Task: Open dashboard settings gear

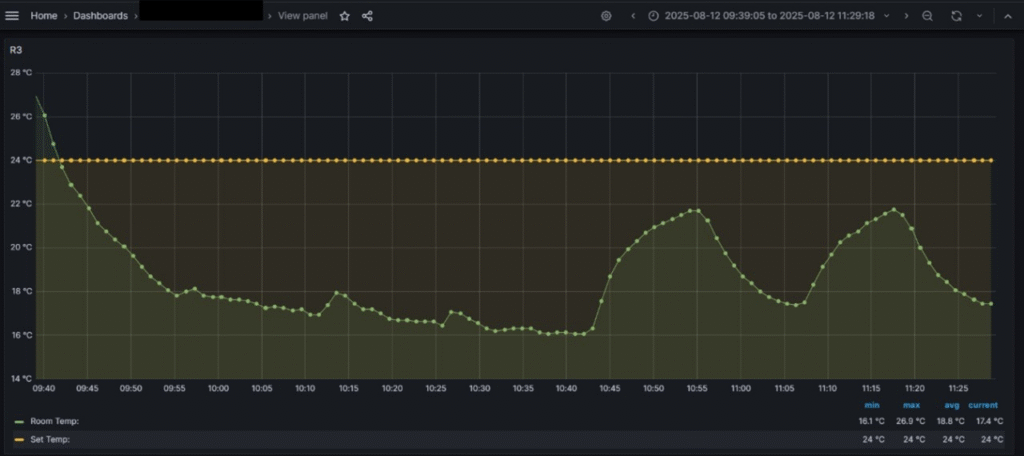Action: [606, 16]
